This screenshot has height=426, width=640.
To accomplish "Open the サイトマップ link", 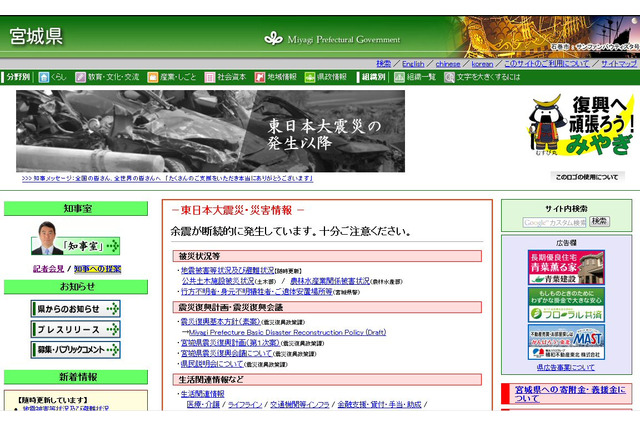I will click(618, 64).
